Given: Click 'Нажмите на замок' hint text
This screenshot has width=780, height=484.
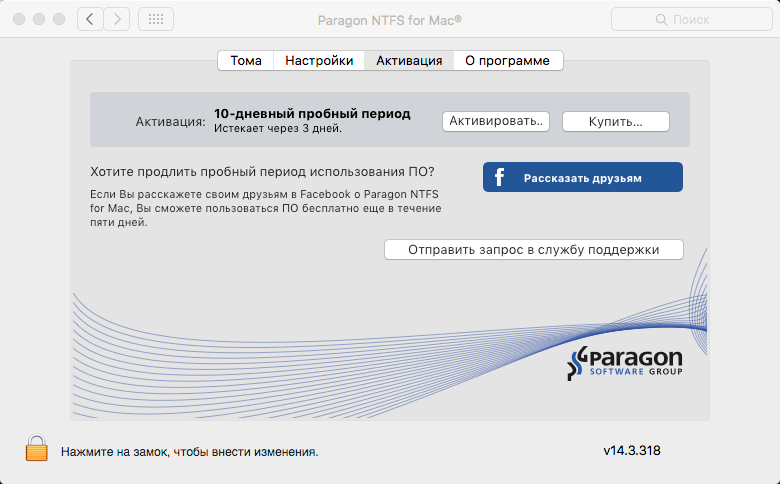Looking at the screenshot, I should click(190, 452).
